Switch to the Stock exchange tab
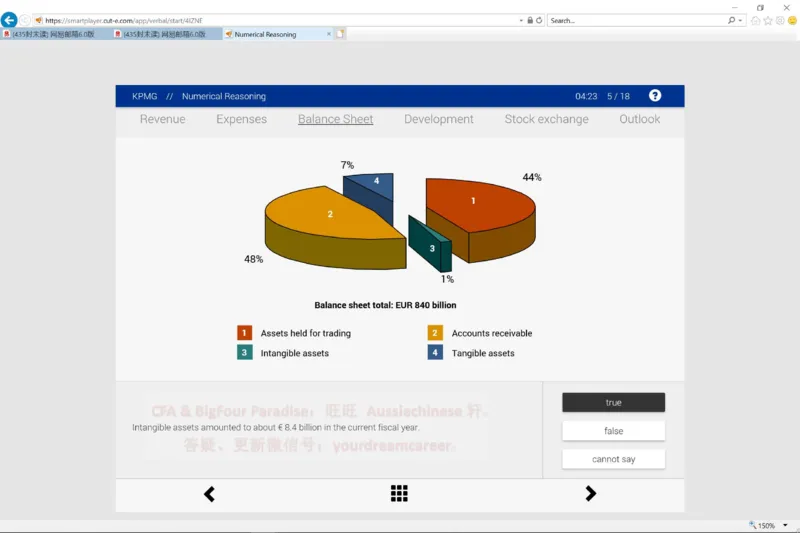 [546, 119]
